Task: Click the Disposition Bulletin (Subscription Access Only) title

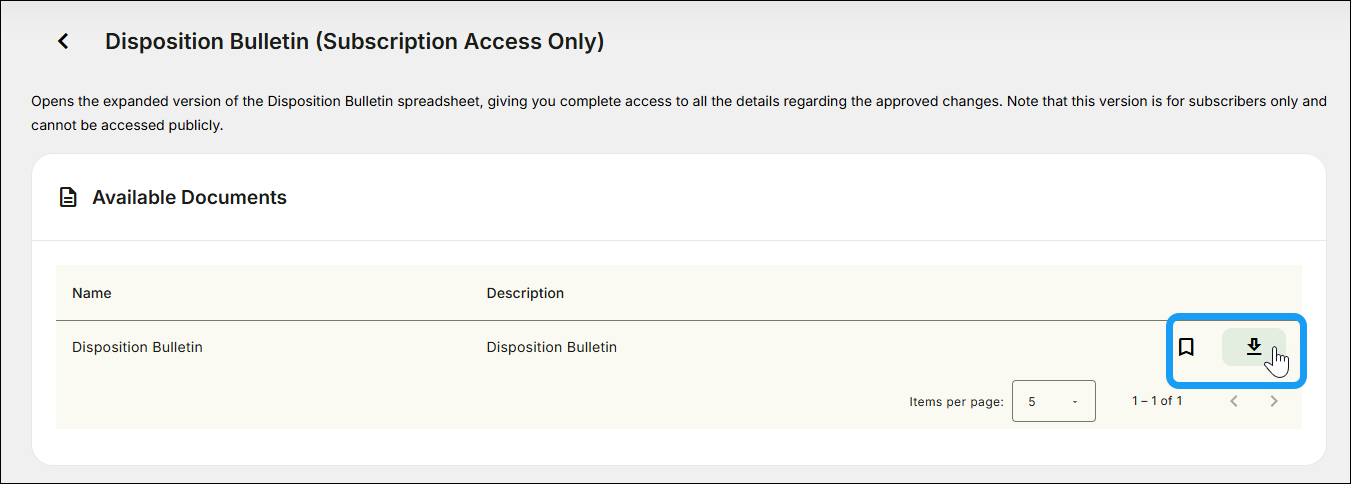Action: click(x=355, y=42)
